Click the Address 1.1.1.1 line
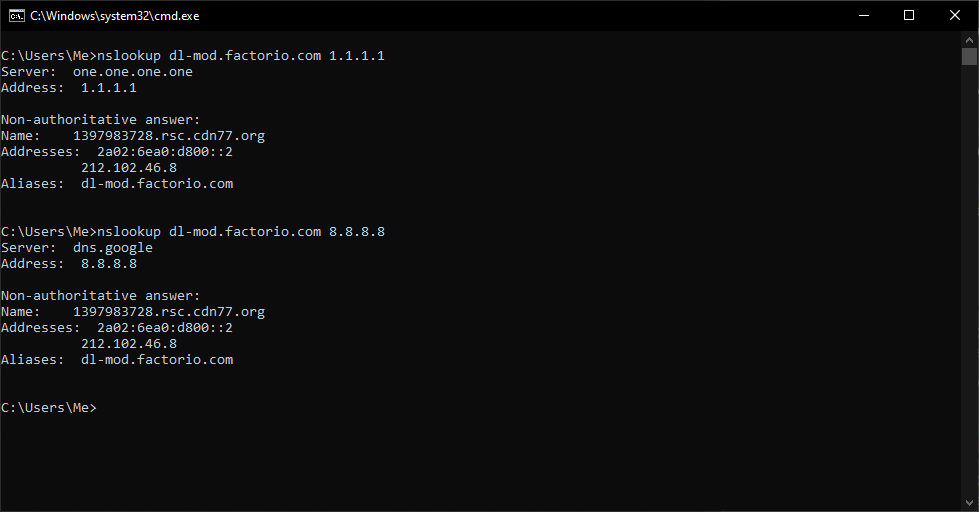The height and width of the screenshot is (512, 979). click(x=69, y=87)
